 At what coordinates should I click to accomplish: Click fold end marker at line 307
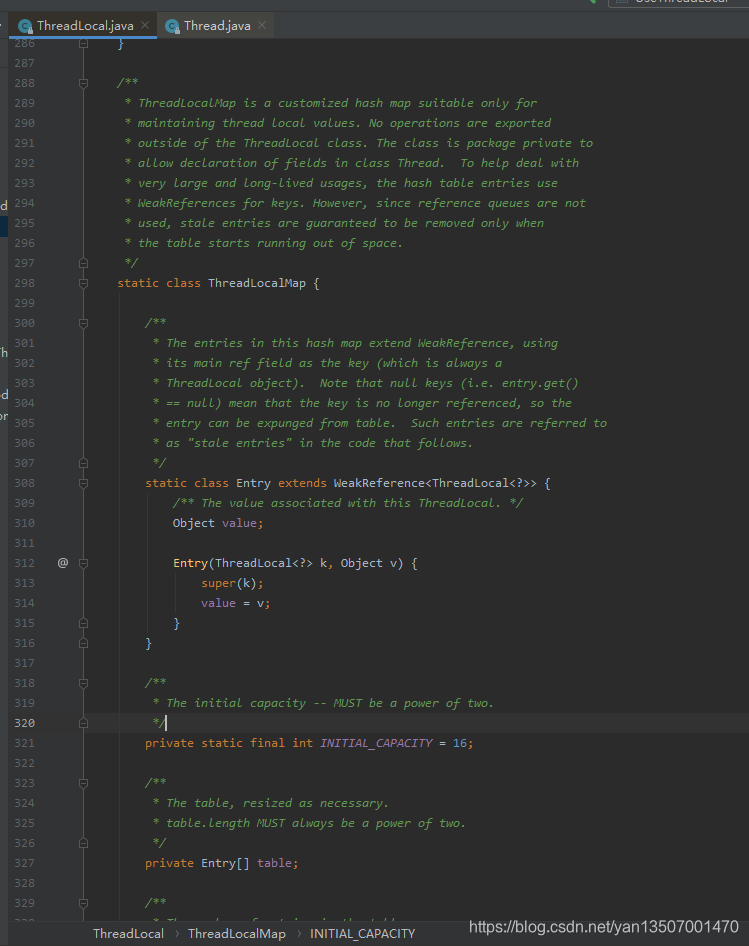pos(83,463)
